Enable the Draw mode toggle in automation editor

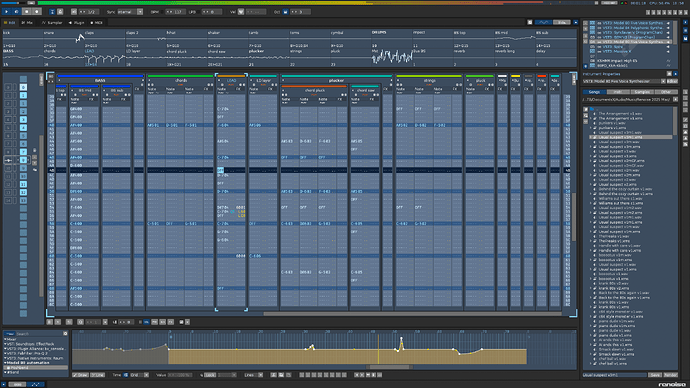point(80,375)
